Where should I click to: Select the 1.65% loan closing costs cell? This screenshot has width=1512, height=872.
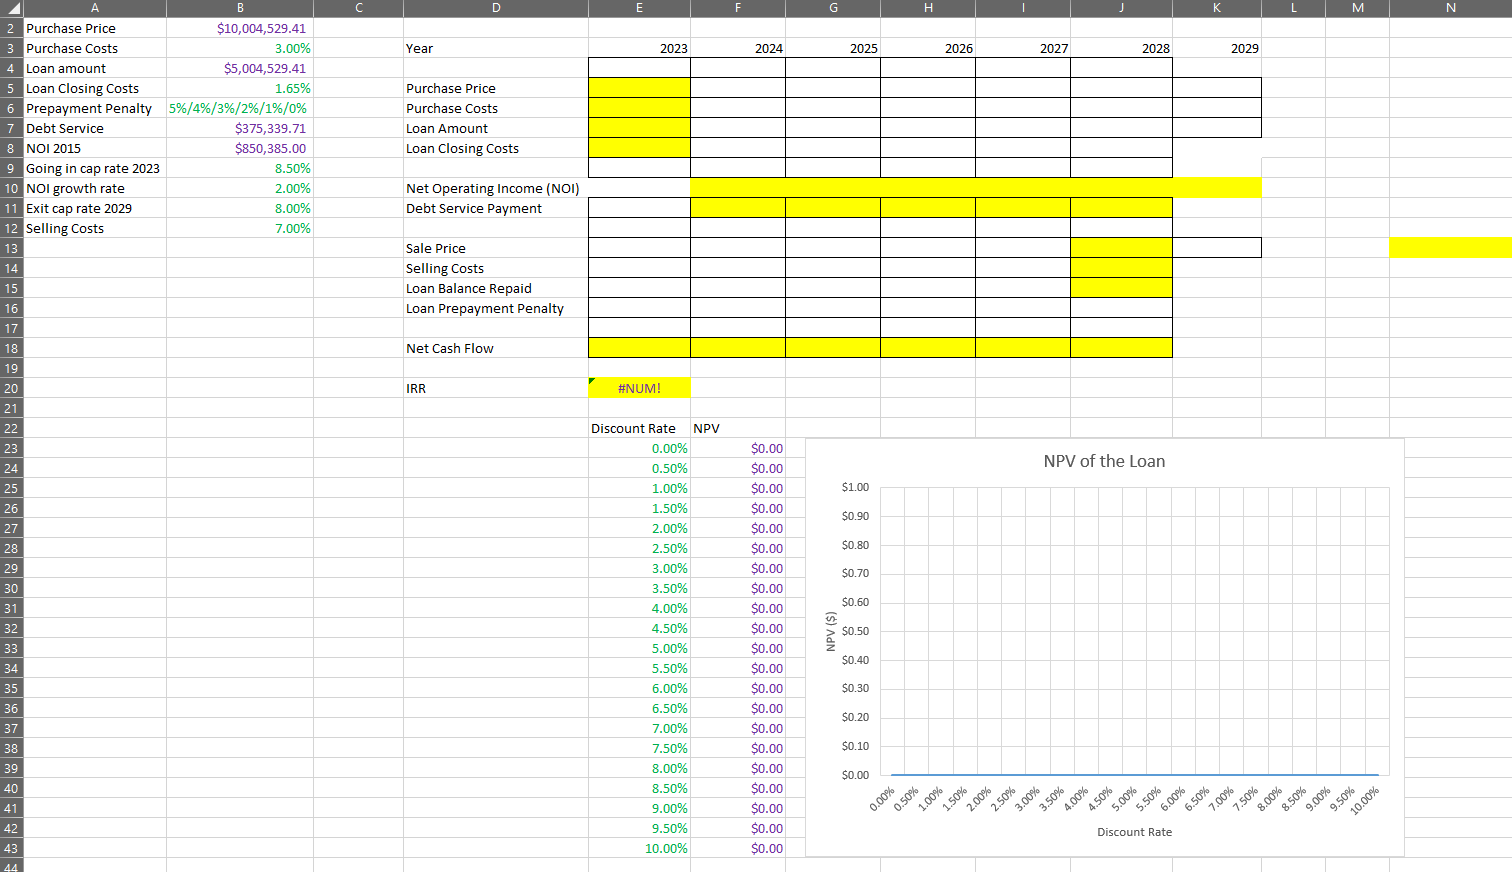point(240,88)
